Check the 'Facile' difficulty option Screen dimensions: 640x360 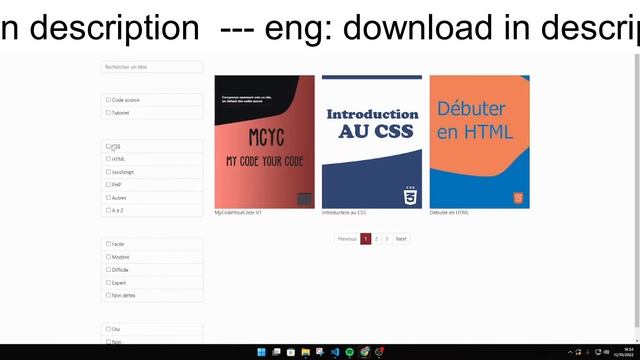click(108, 244)
